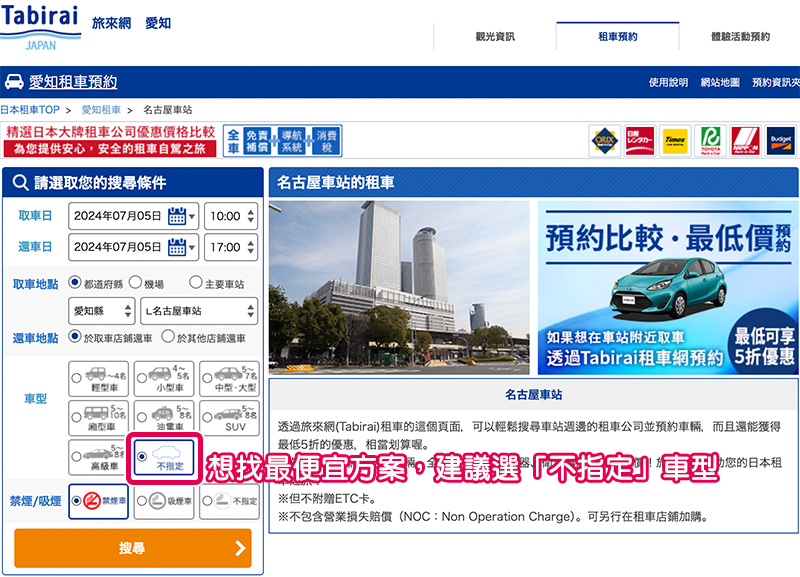Viewport: 800px width, 577px height.
Task: Click the car icon beside 愛知租車預約
Action: pos(14,82)
